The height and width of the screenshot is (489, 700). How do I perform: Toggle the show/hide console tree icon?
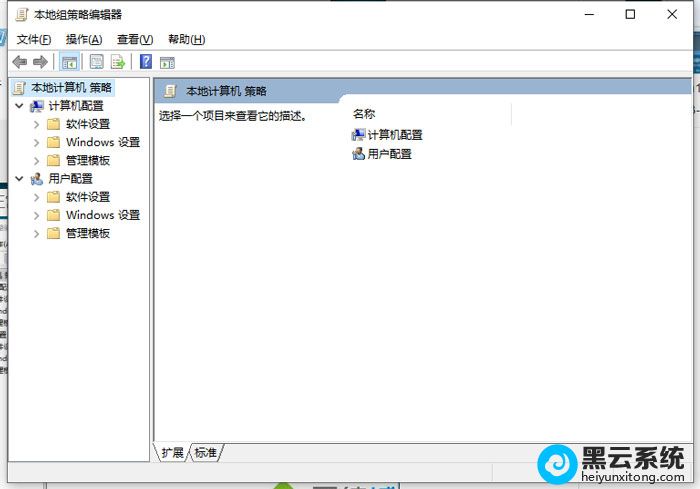[69, 62]
